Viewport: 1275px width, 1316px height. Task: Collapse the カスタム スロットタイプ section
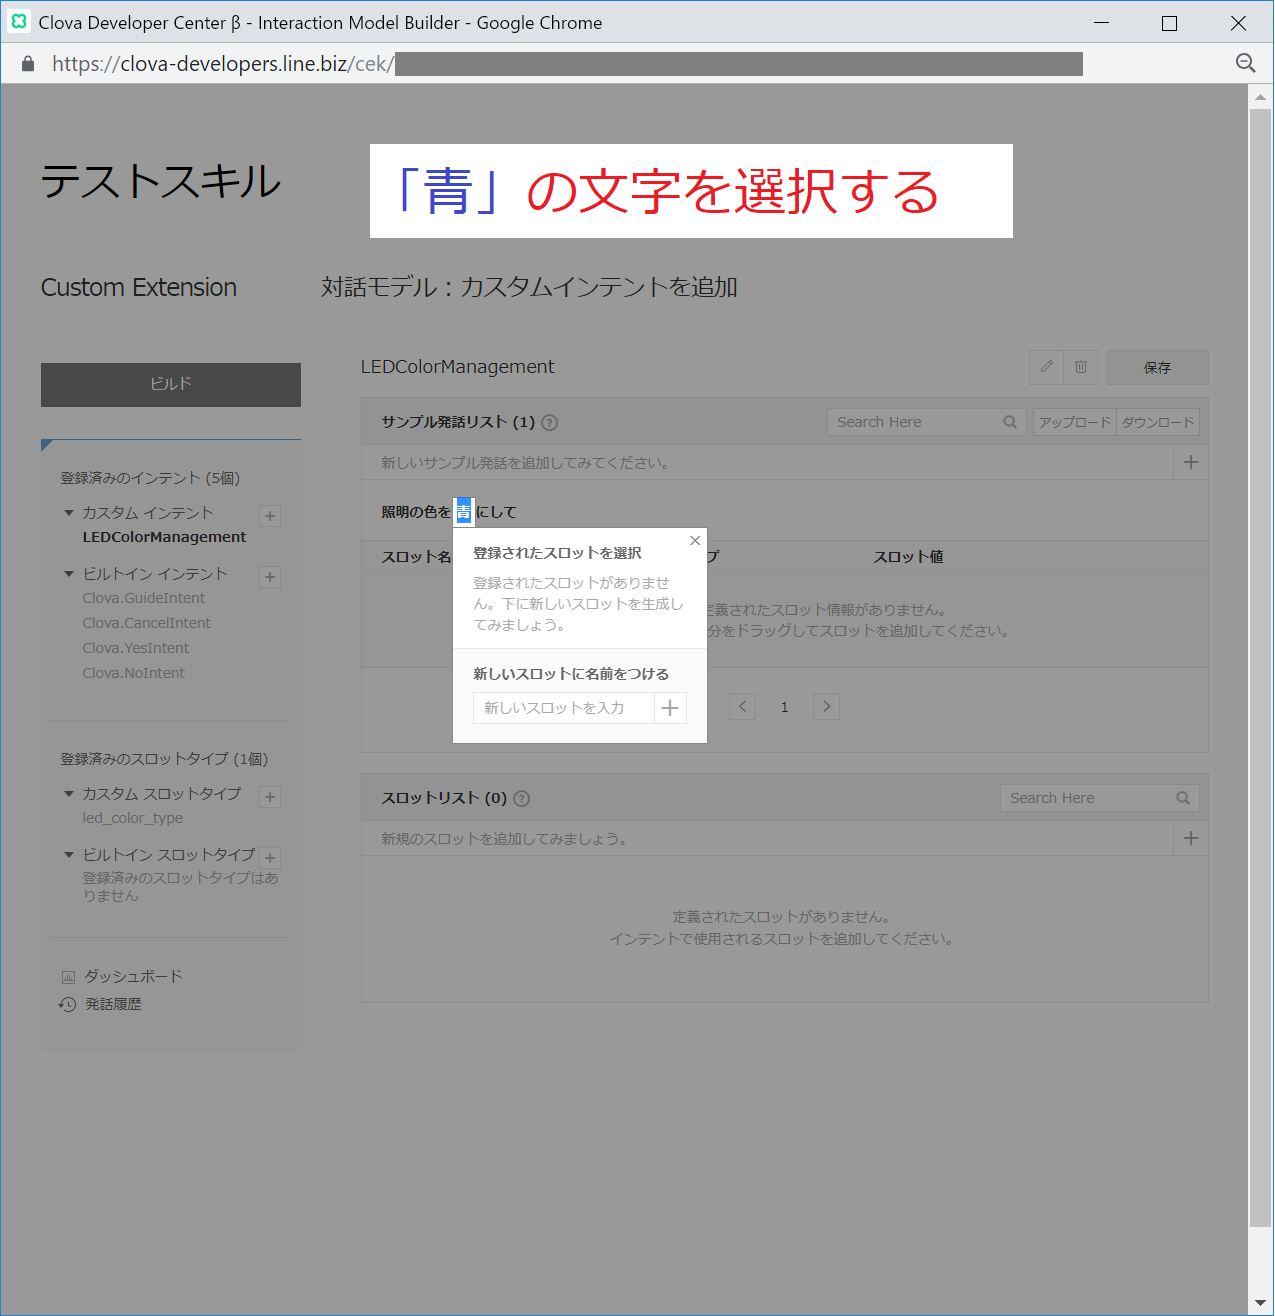(x=69, y=794)
